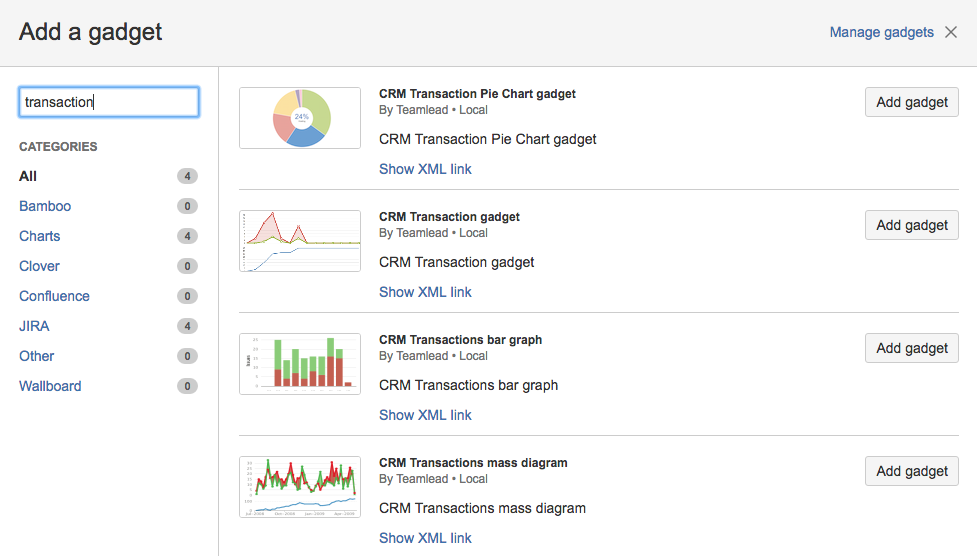Viewport: 977px width, 556px height.
Task: Open the Manage gadgets link
Action: click(881, 32)
